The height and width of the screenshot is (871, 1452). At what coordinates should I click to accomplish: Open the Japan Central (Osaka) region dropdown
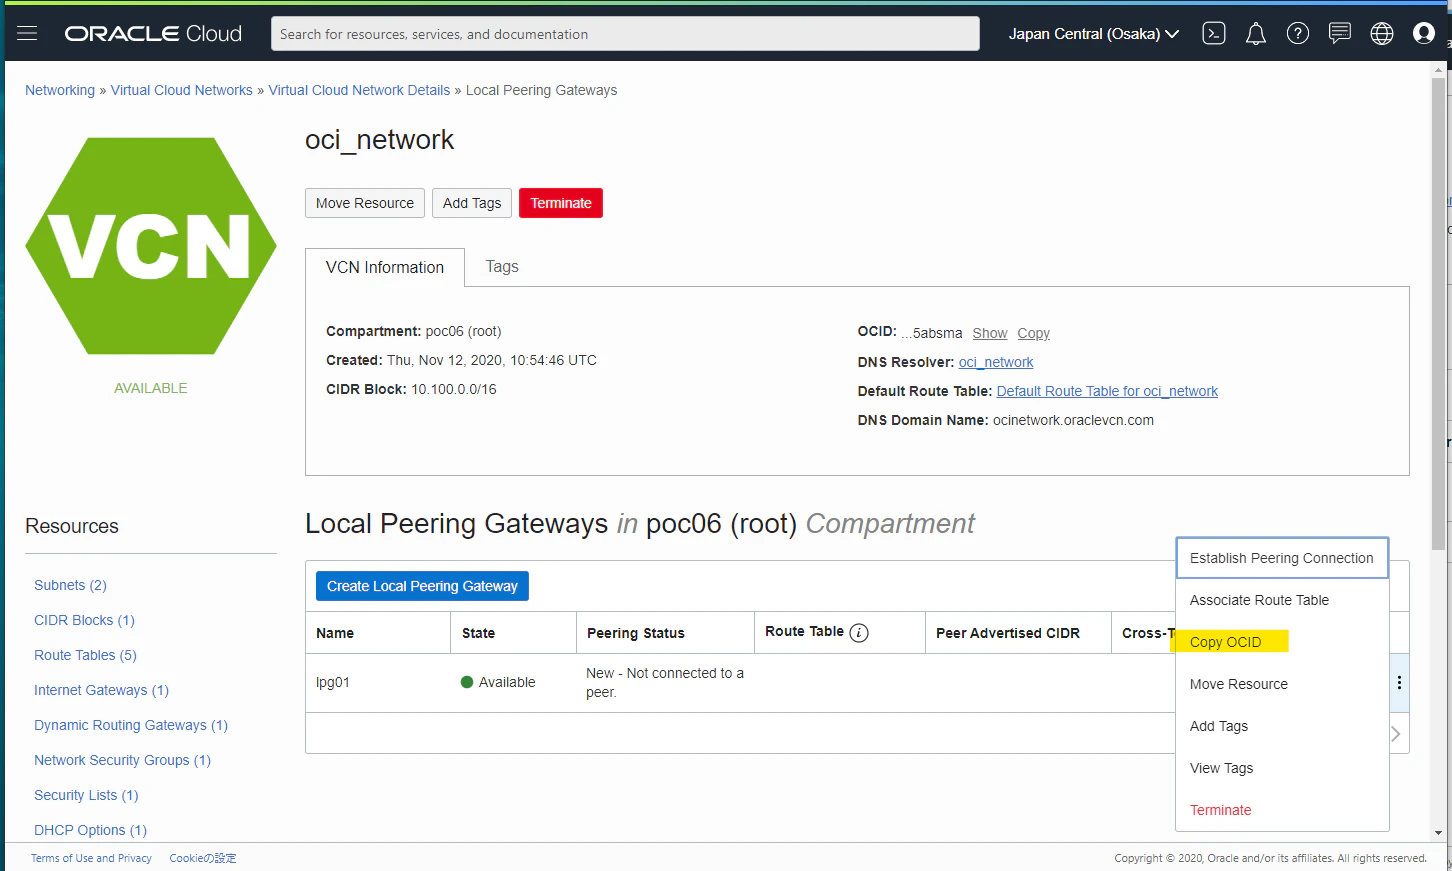click(1093, 34)
